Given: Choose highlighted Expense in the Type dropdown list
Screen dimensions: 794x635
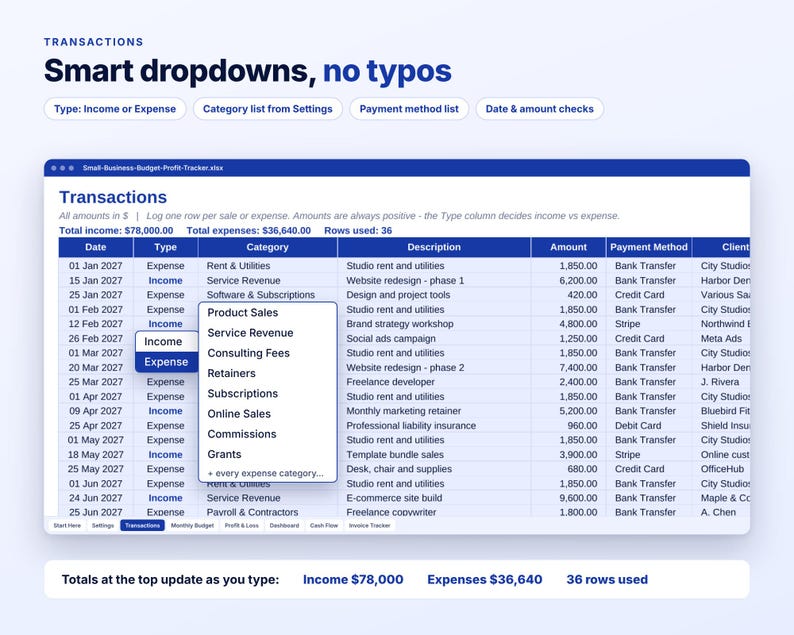Looking at the screenshot, I should click(167, 362).
